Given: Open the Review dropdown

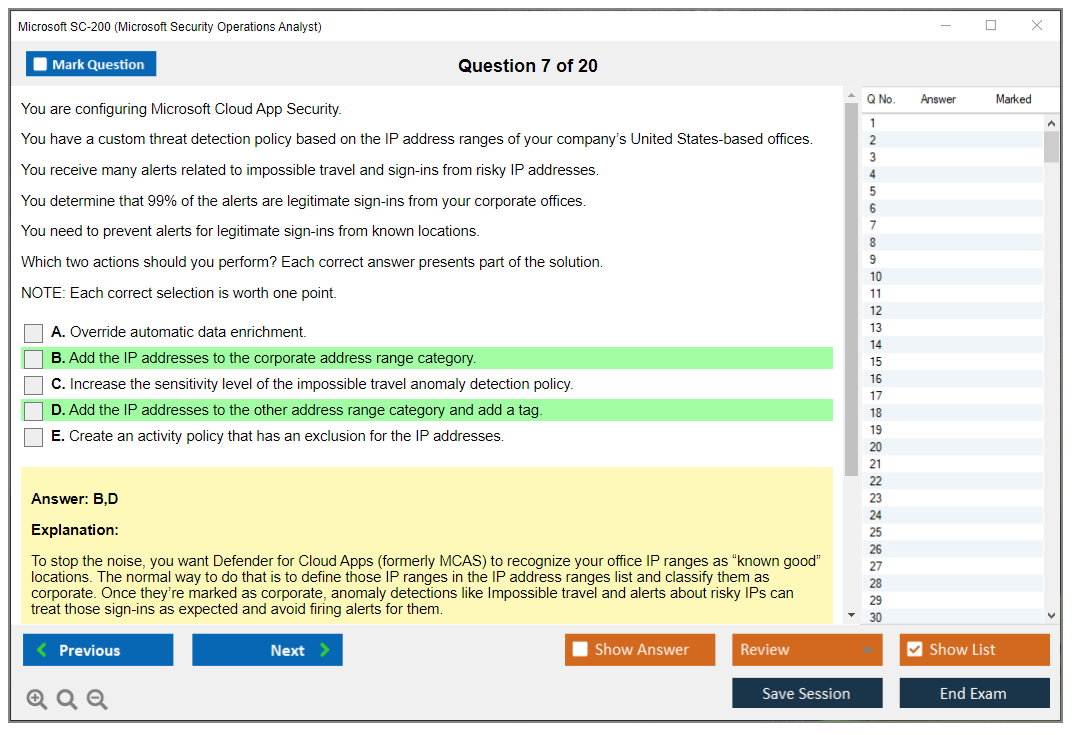Looking at the screenshot, I should [806, 649].
